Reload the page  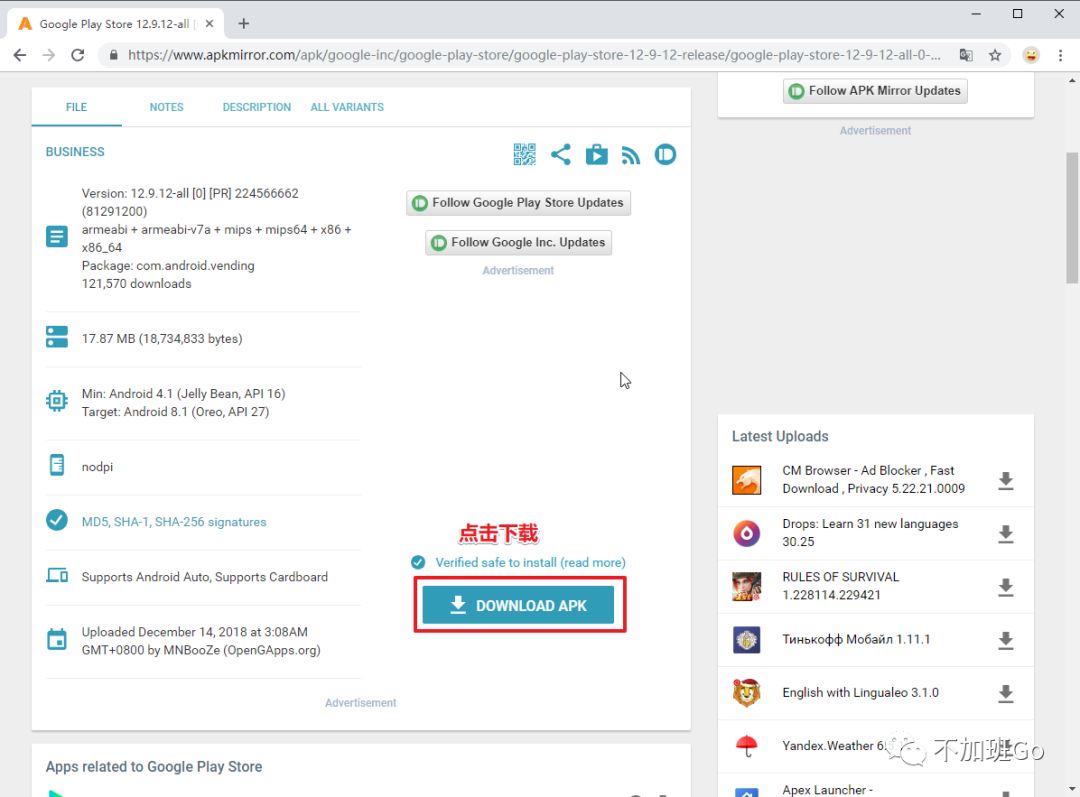pyautogui.click(x=78, y=55)
